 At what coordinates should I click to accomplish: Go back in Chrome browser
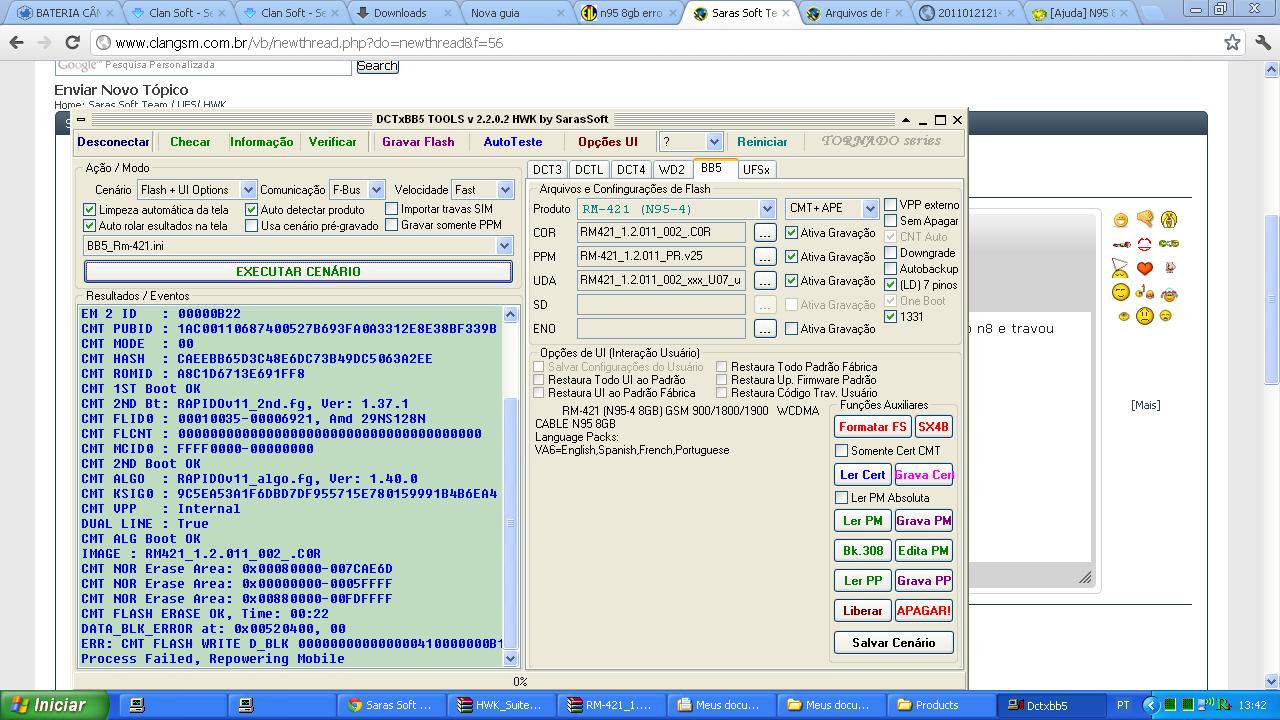[x=16, y=43]
